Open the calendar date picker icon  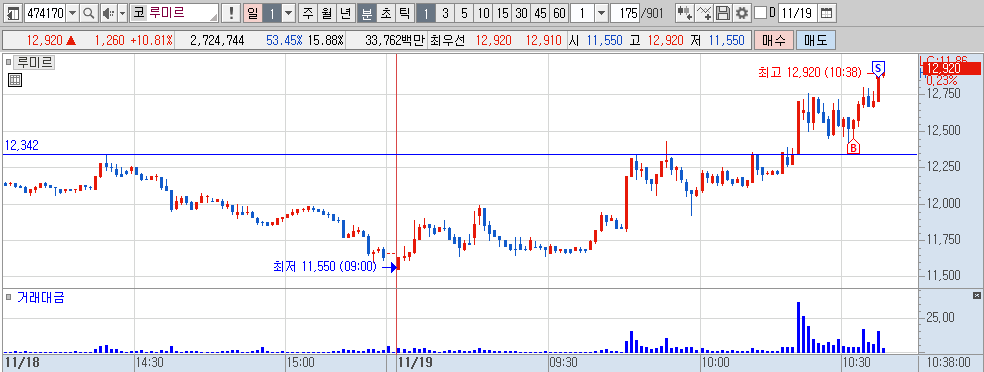point(827,13)
